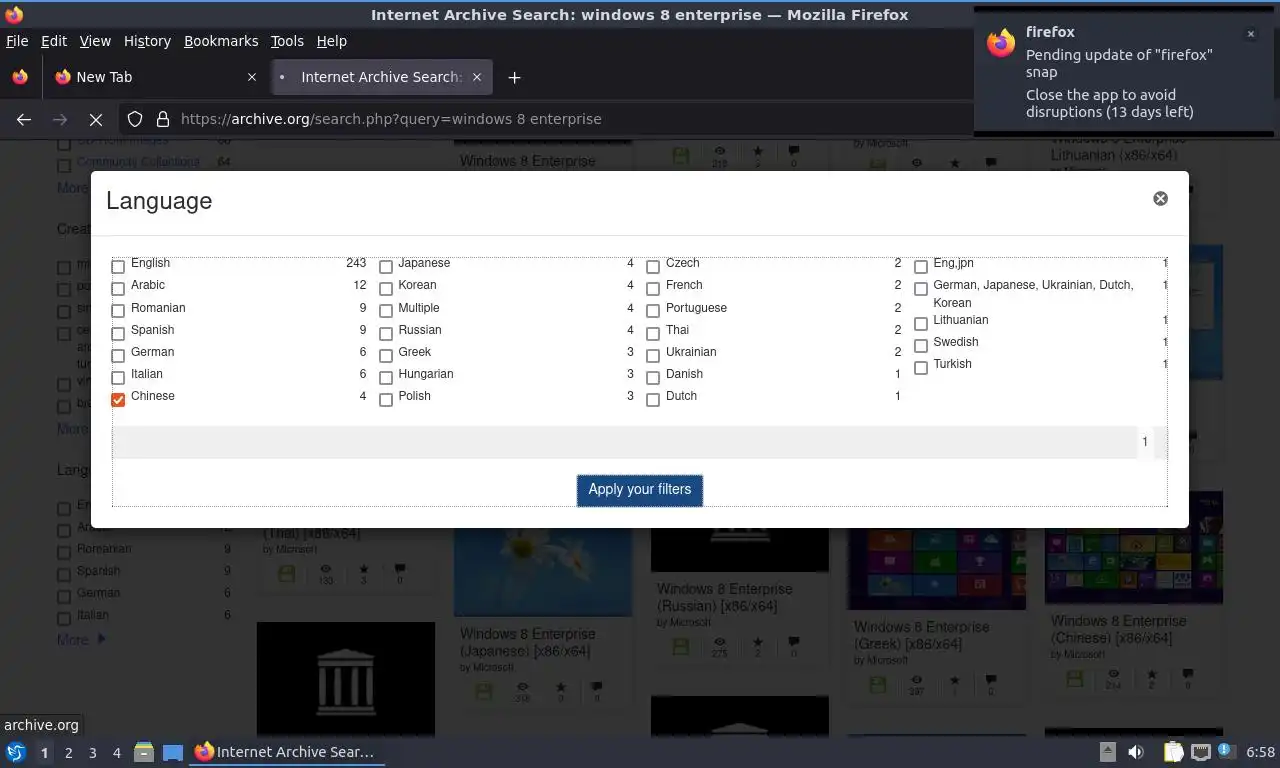
Task: Select the German checkbox in dialog
Action: (118, 355)
